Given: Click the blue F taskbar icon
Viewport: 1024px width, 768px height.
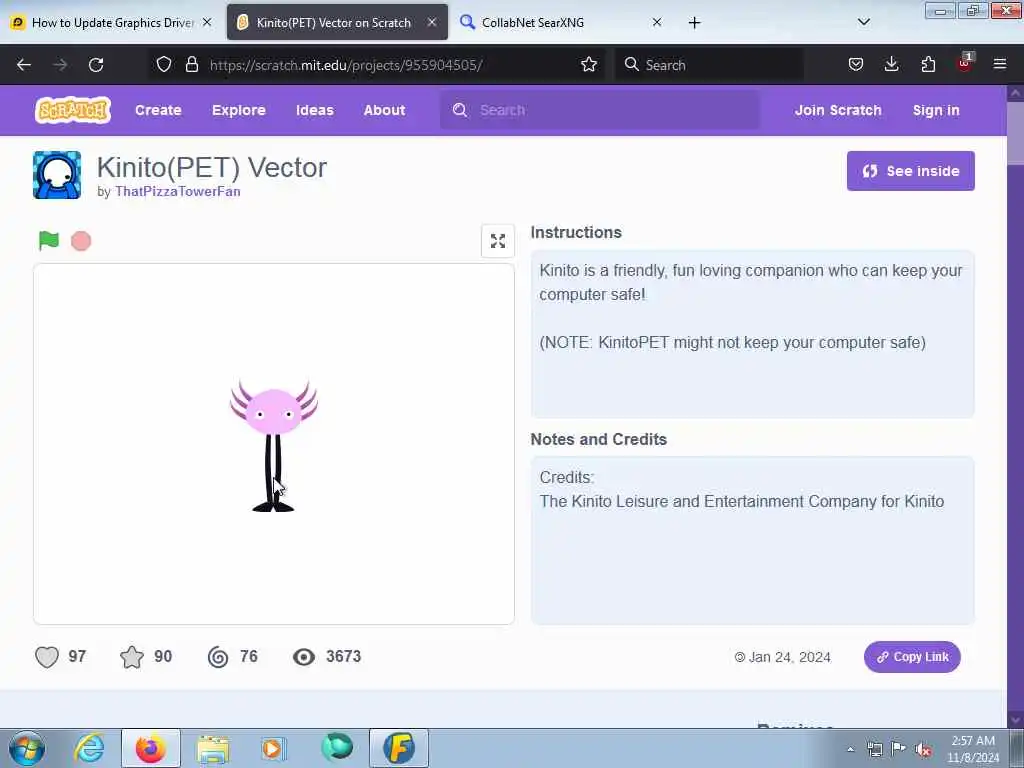Looking at the screenshot, I should (398, 748).
